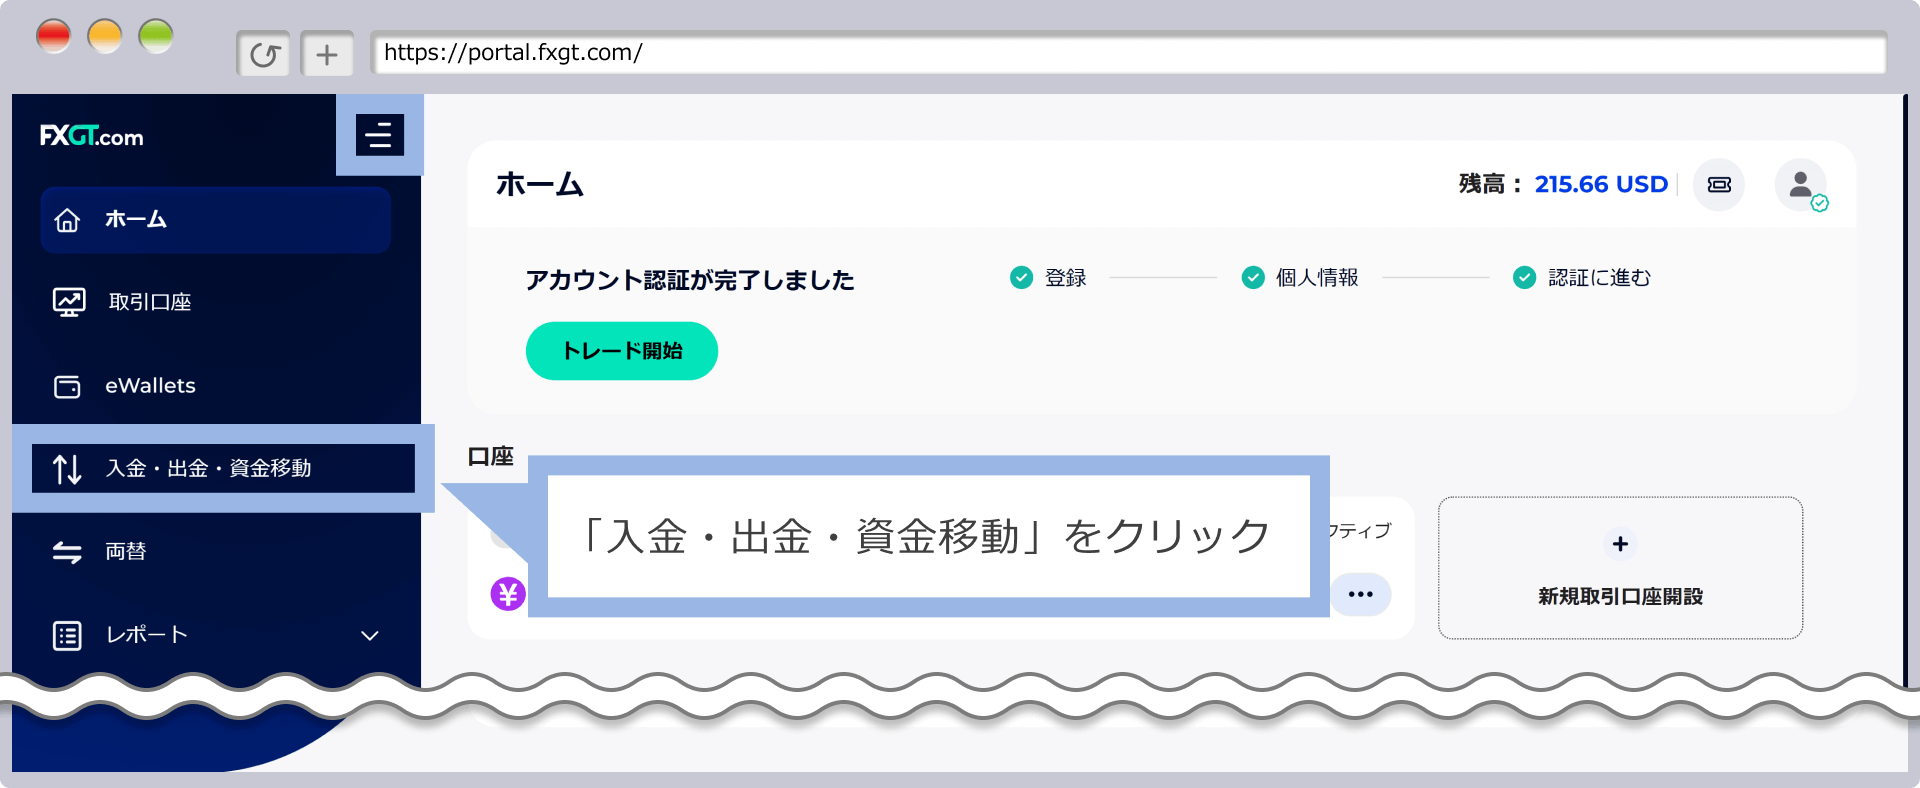The height and width of the screenshot is (788, 1920).
Task: Open the user profile avatar icon
Action: 1801,185
